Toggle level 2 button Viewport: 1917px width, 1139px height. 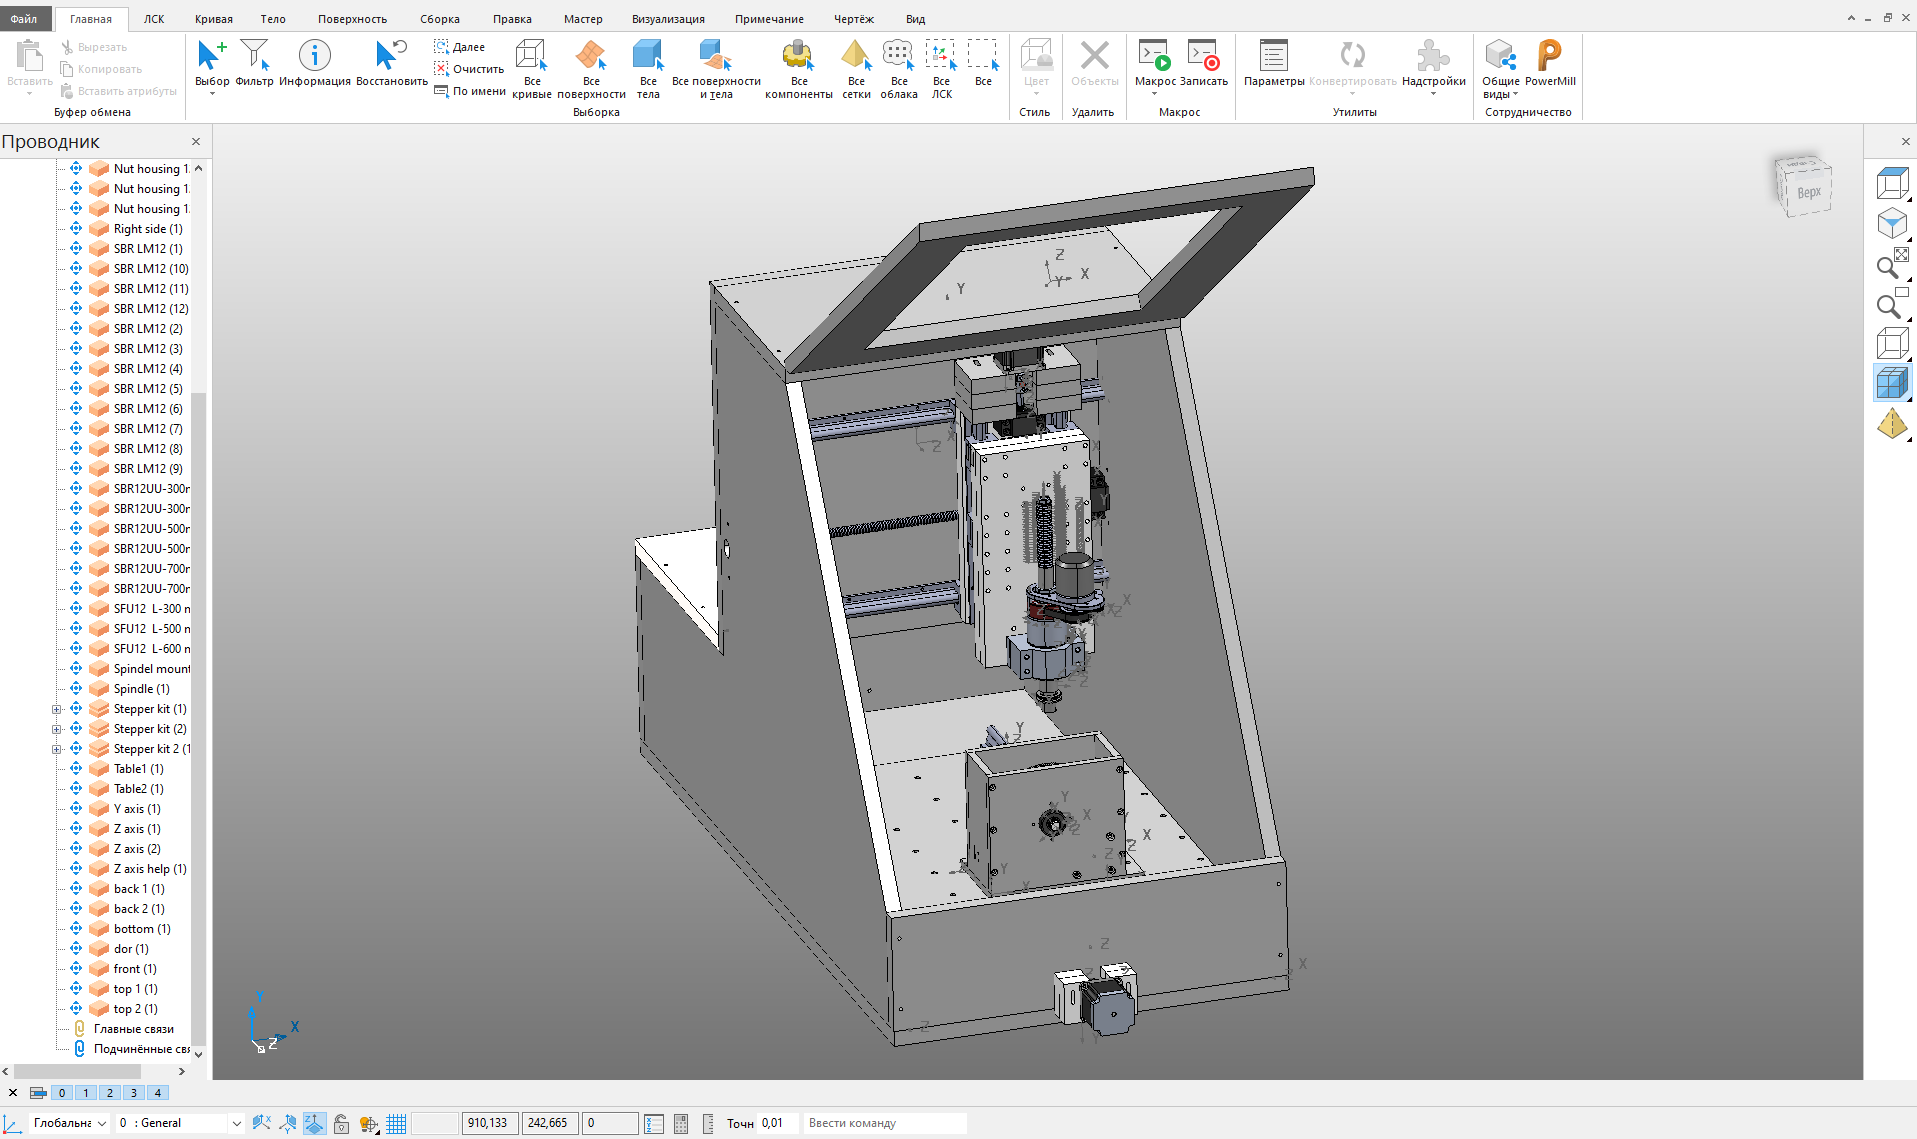click(x=110, y=1093)
